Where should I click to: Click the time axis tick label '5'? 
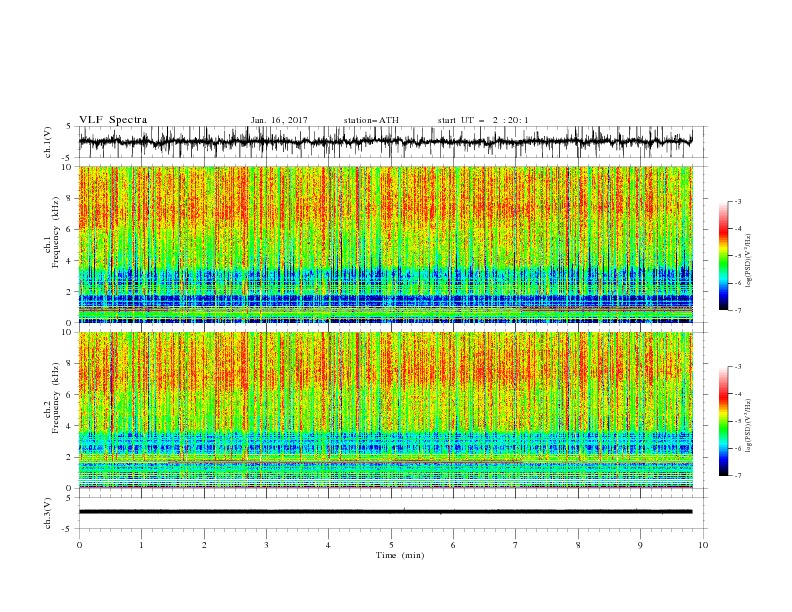pos(391,545)
